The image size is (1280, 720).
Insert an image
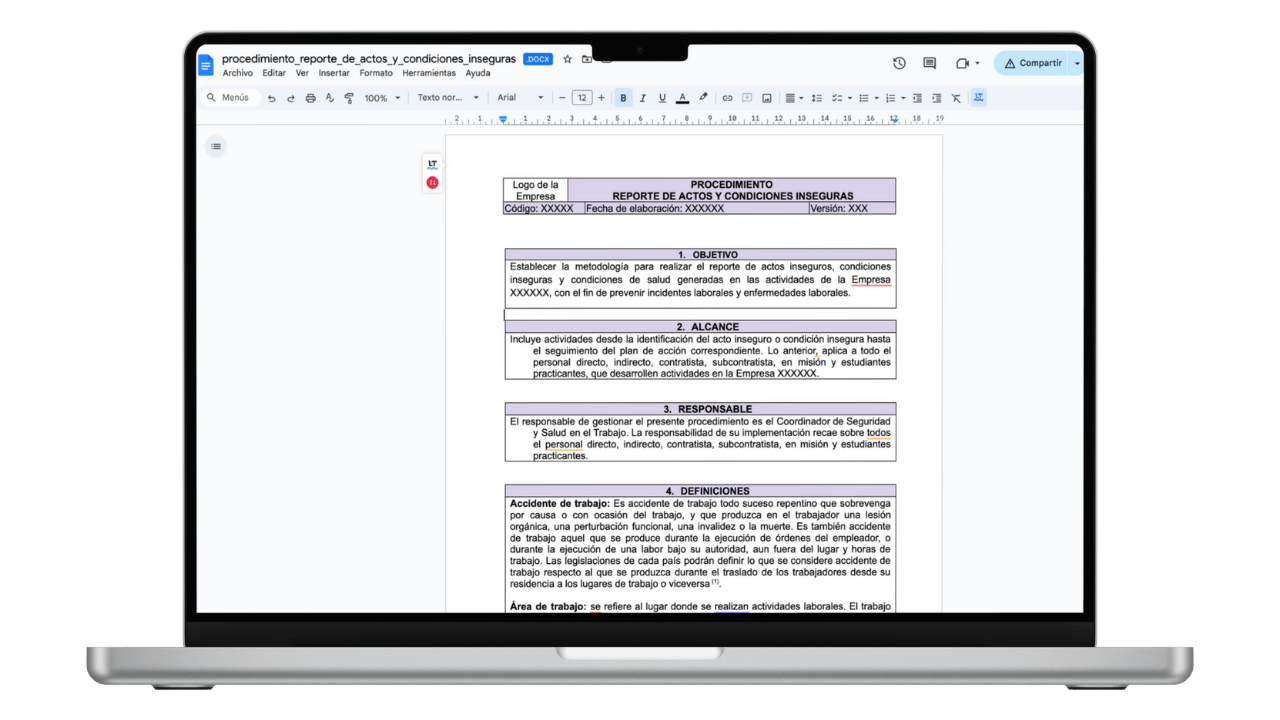point(765,97)
